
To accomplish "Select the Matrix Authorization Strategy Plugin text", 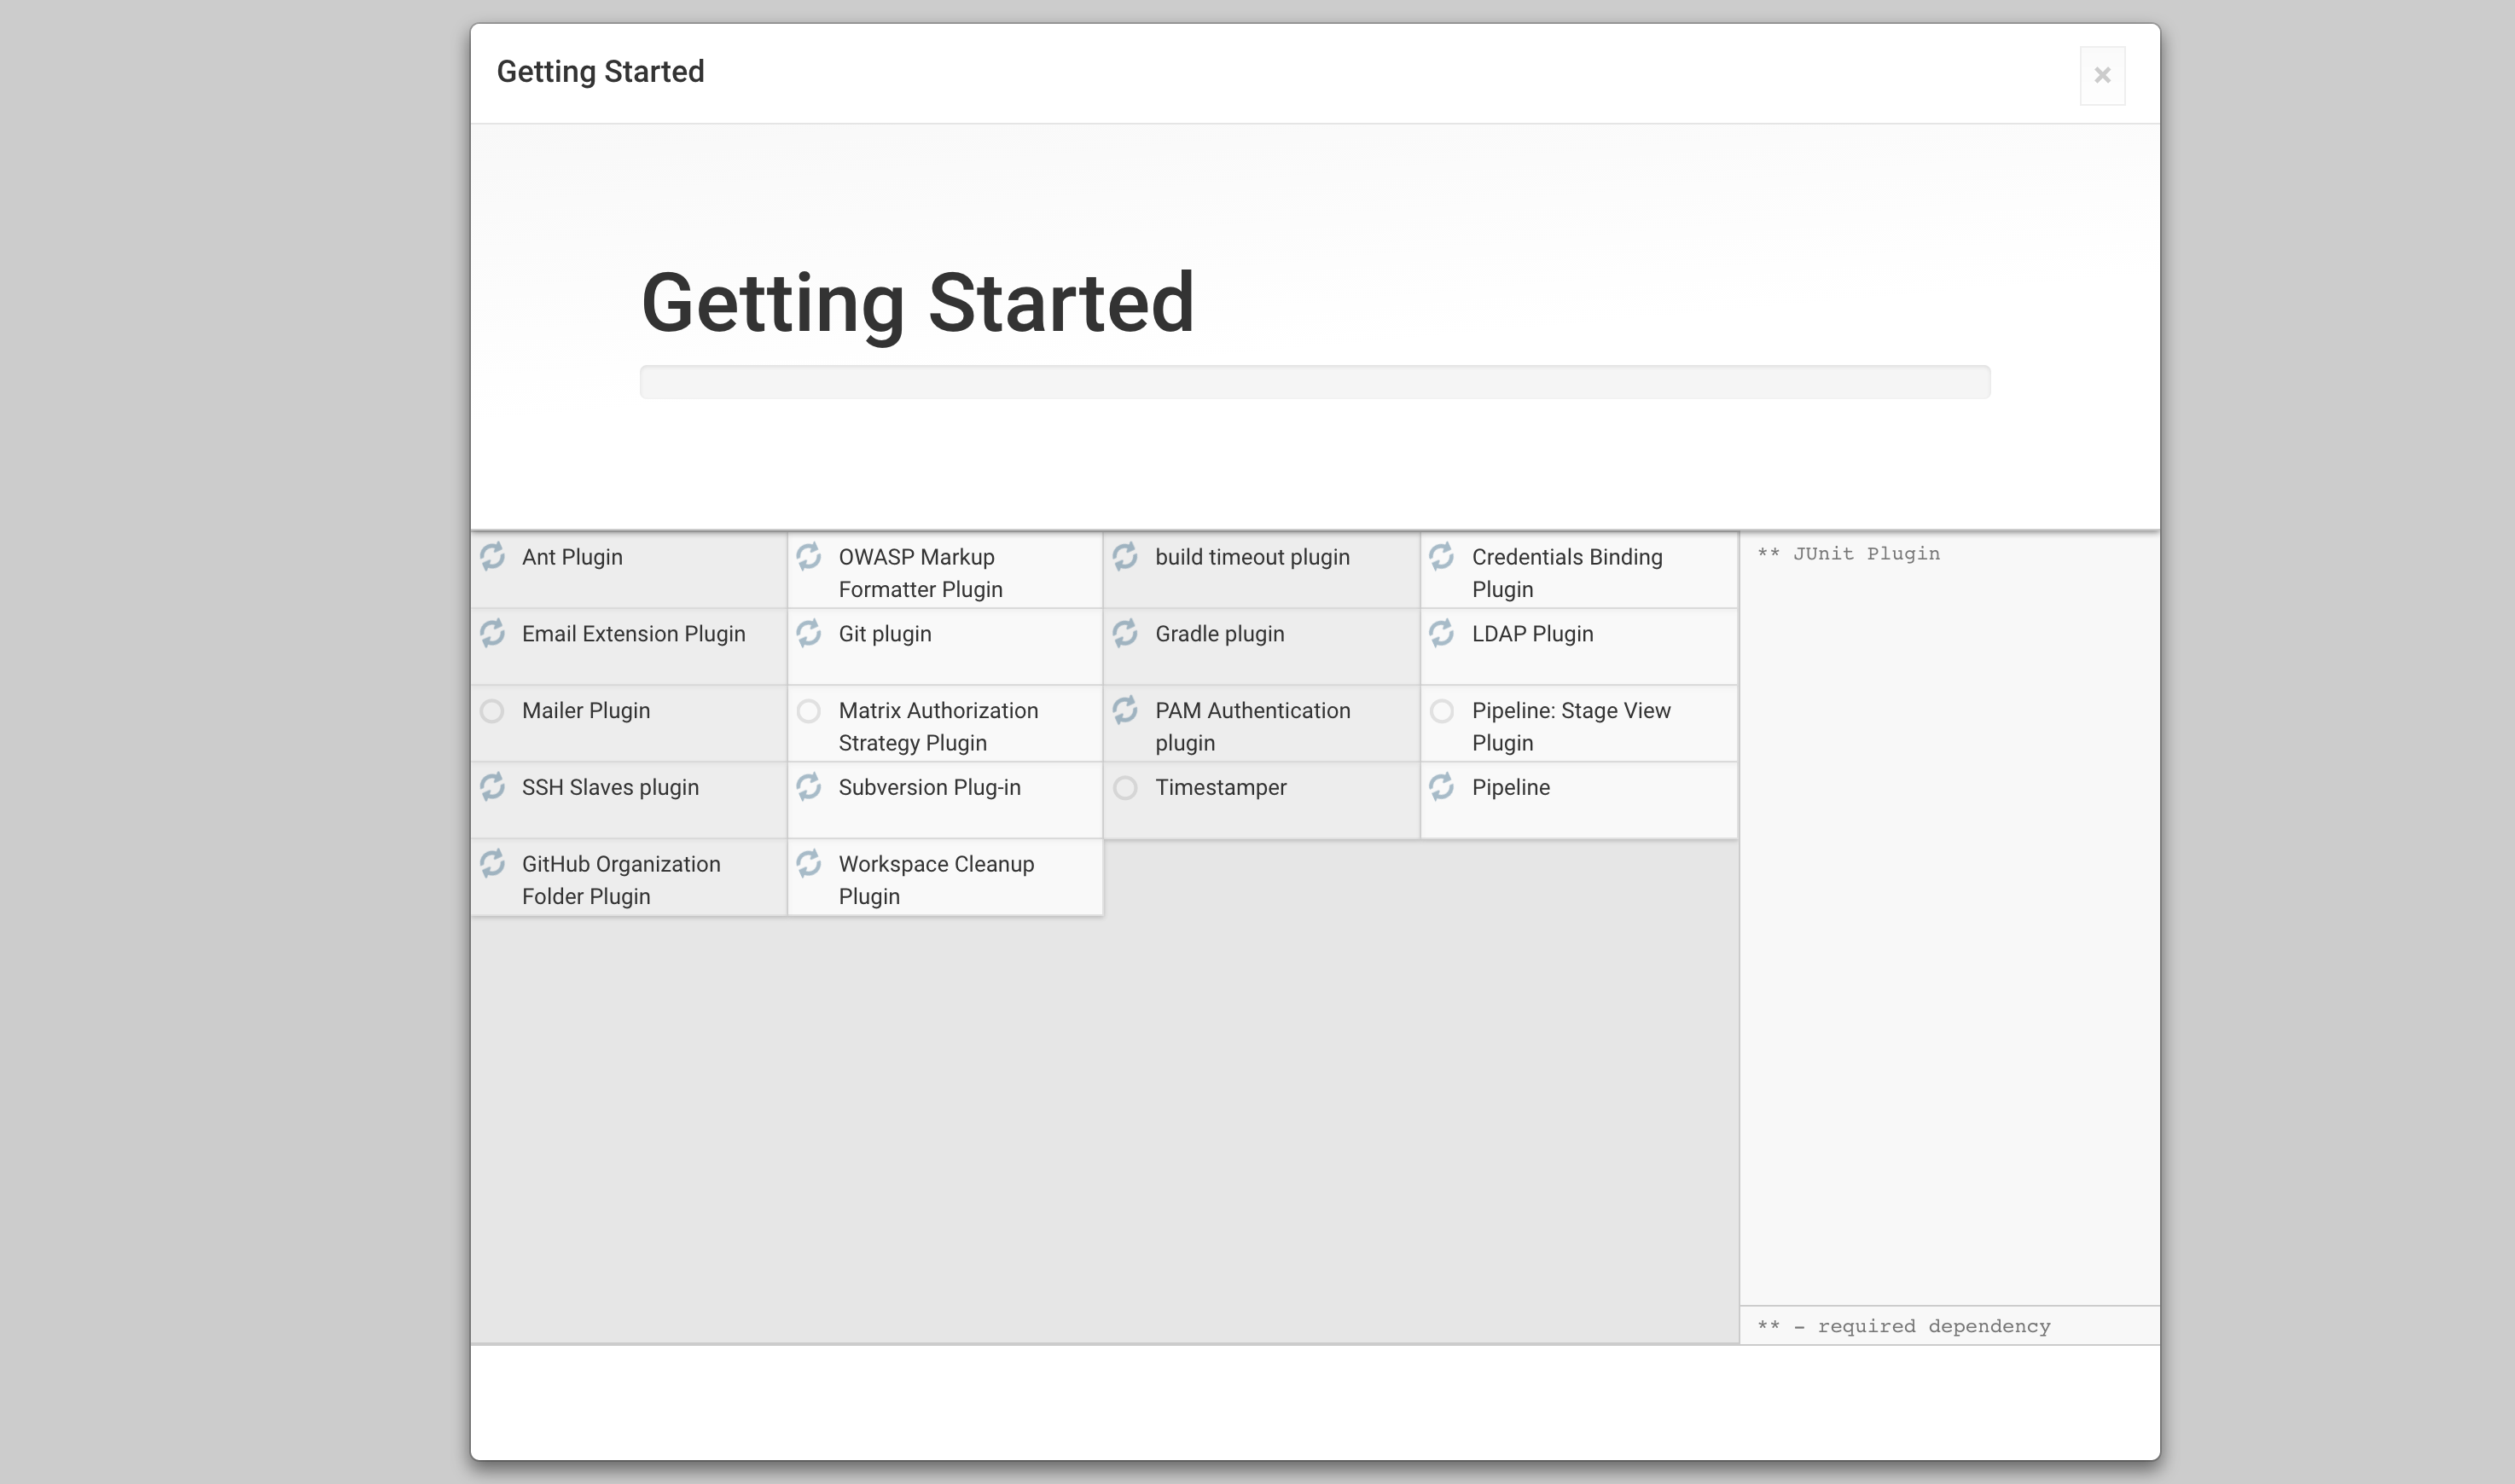I will (938, 727).
